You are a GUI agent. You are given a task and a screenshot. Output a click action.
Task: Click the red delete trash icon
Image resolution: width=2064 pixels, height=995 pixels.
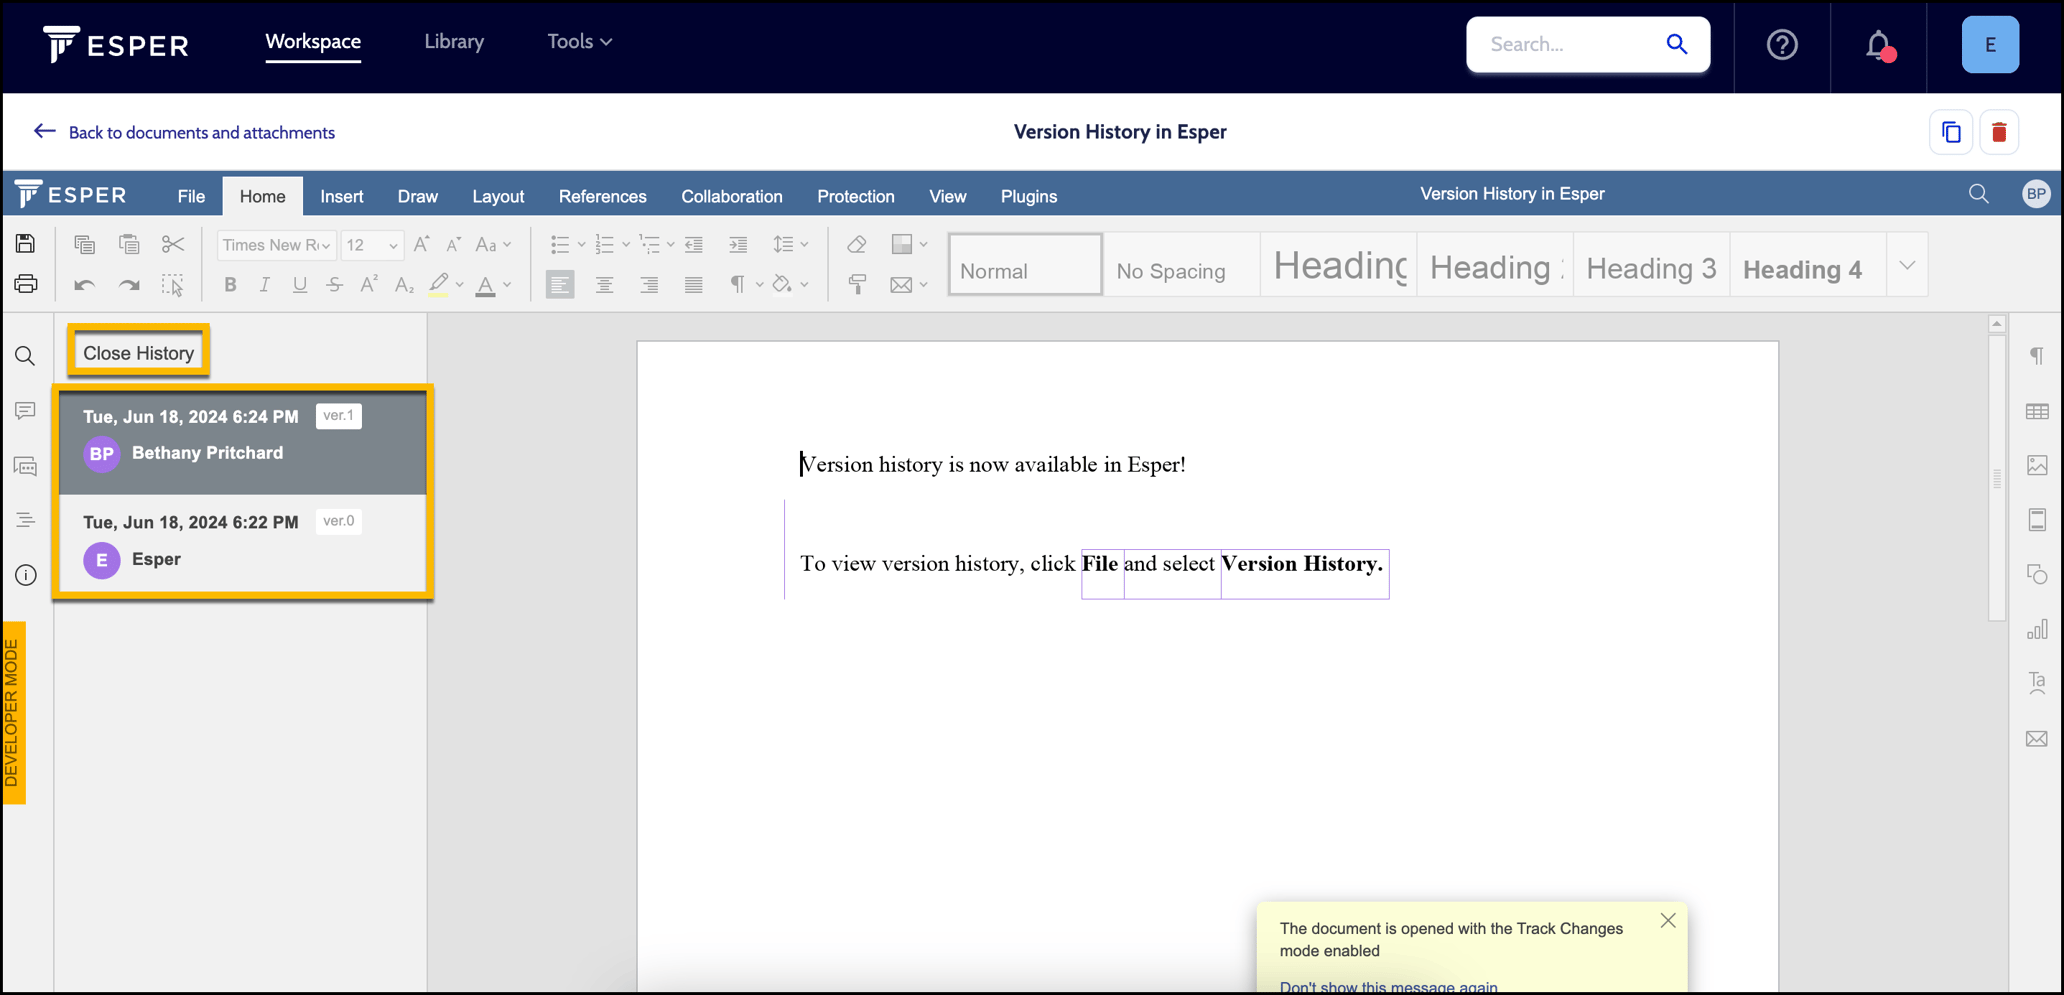[1999, 132]
